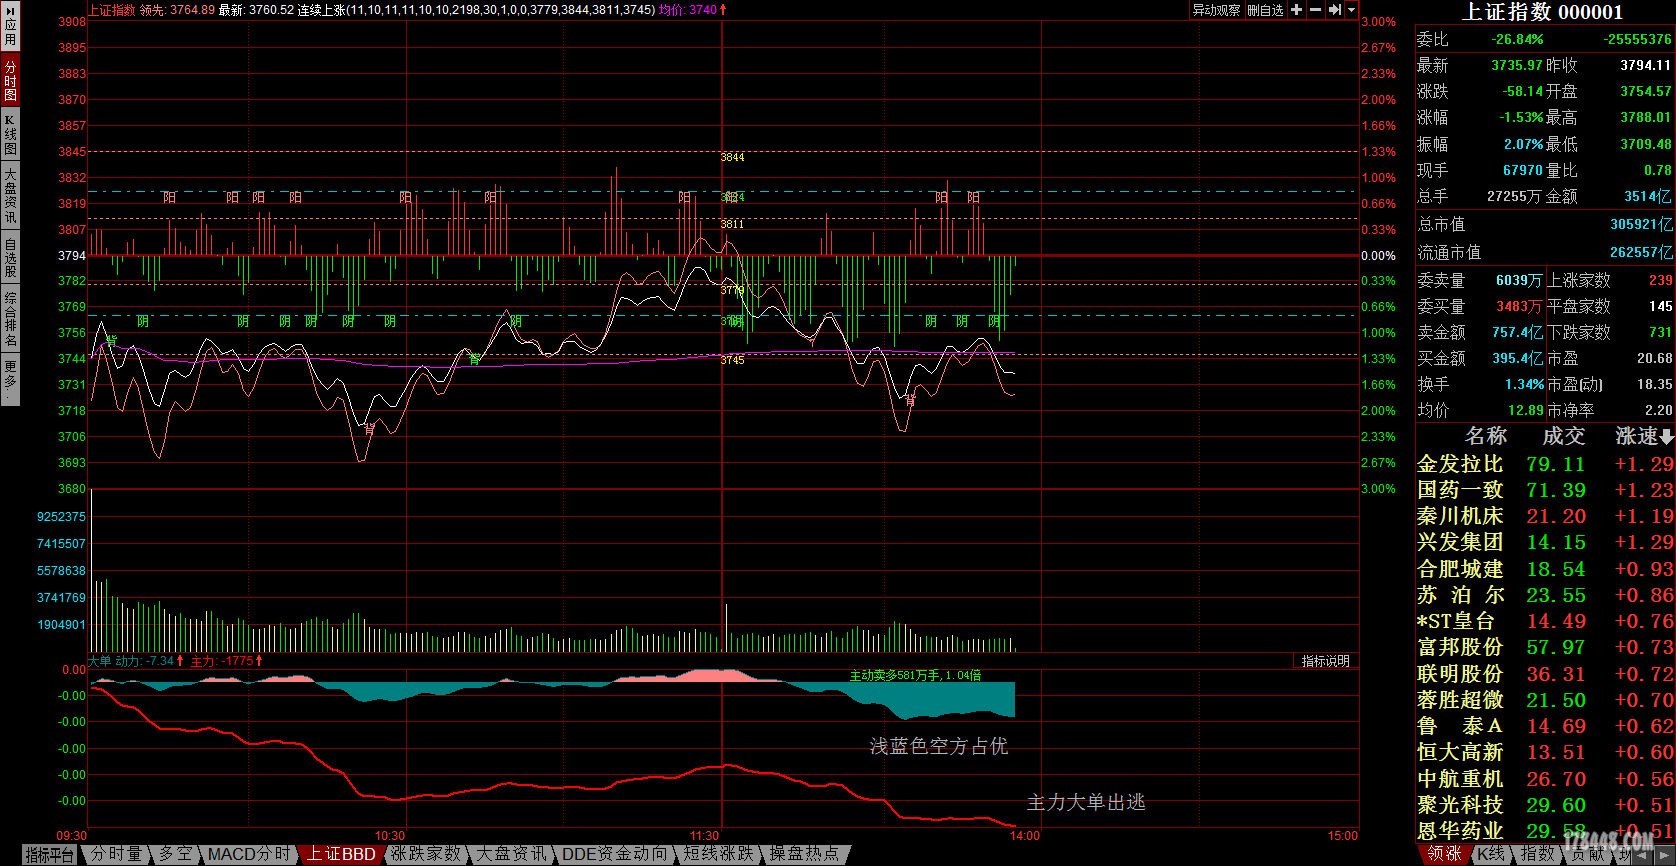Switch to the 操盘热点 tab
This screenshot has width=1676, height=866.
(x=806, y=855)
